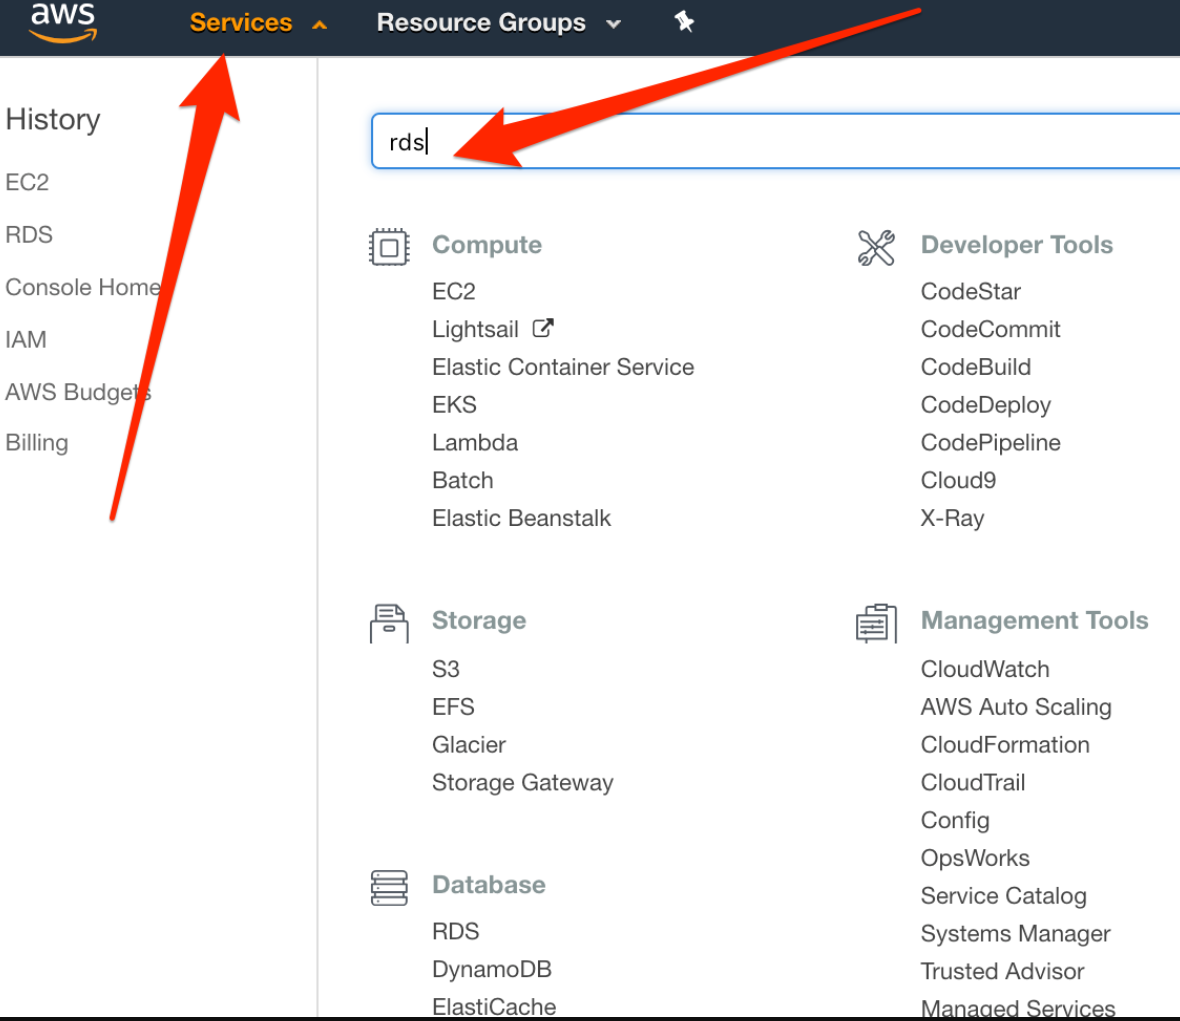Click the Management Tools heading

[1034, 621]
